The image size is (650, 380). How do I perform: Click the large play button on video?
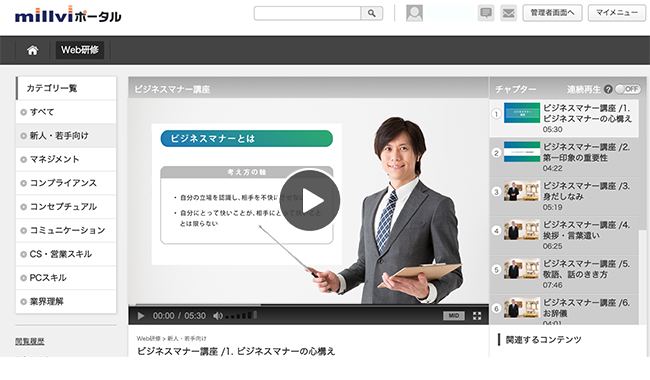click(x=310, y=201)
